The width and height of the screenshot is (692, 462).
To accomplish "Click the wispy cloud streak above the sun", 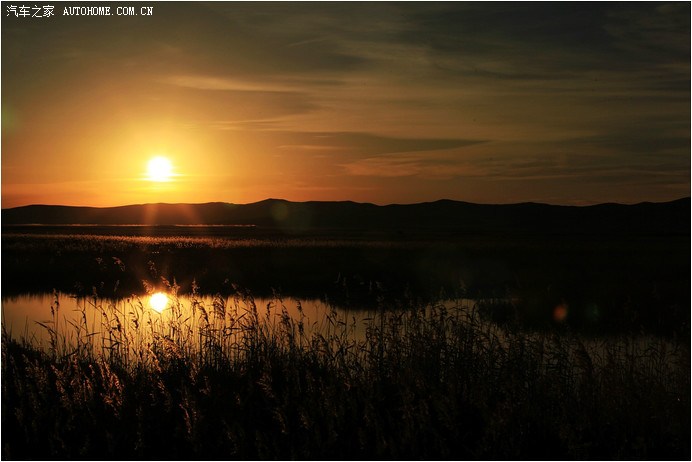I will tap(230, 85).
